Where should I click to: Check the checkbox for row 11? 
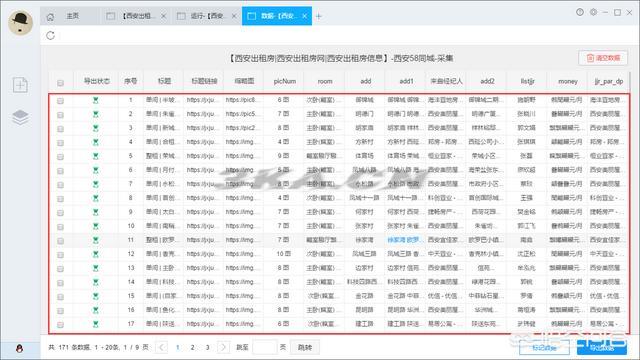60,241
